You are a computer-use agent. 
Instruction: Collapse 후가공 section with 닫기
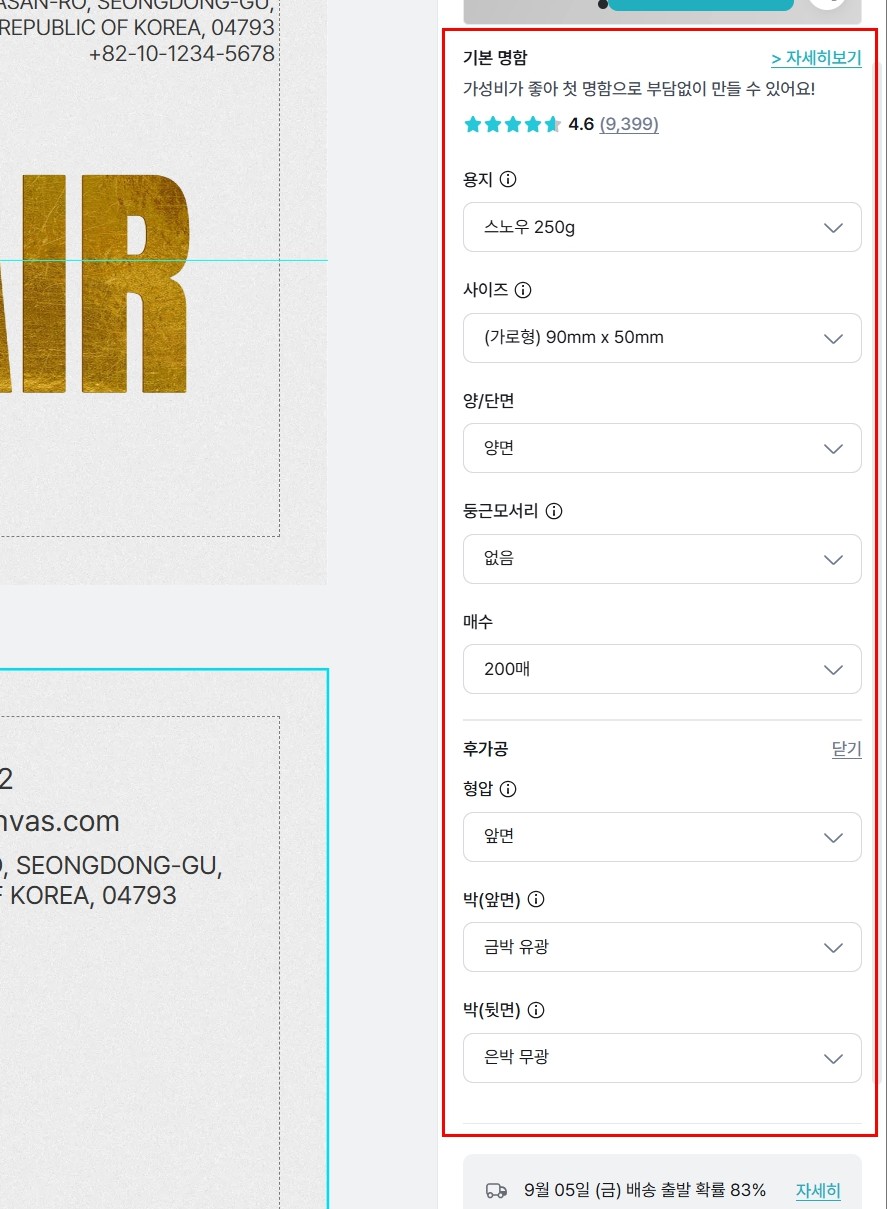[x=847, y=749]
